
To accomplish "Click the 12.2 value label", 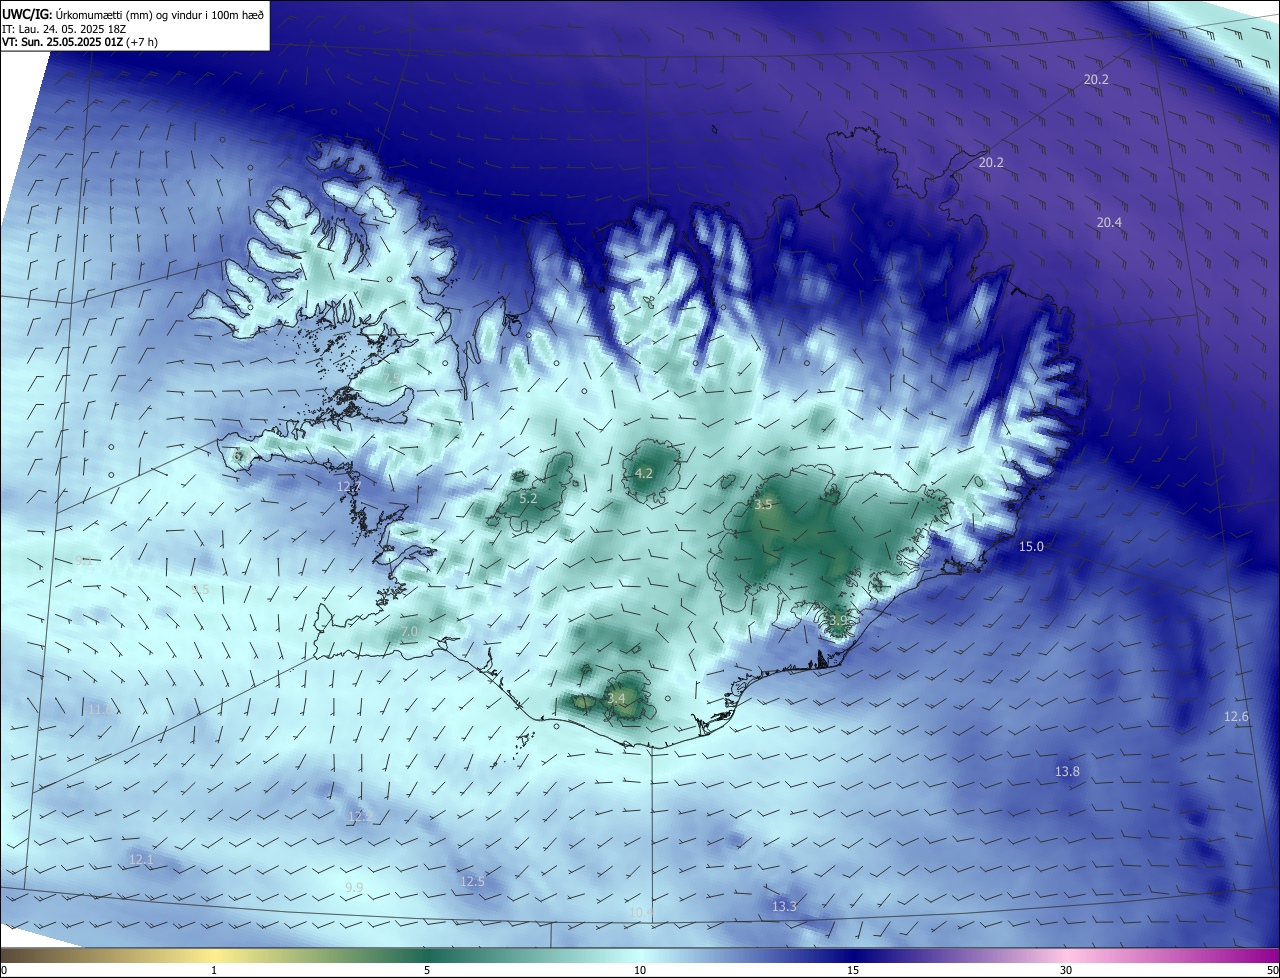I will point(359,817).
